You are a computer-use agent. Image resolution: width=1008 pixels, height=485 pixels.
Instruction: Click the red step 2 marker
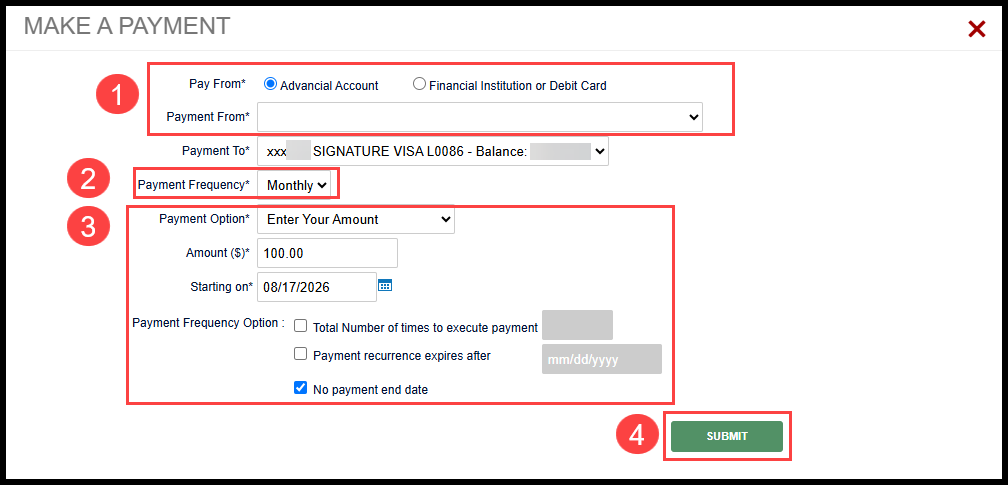click(x=89, y=179)
